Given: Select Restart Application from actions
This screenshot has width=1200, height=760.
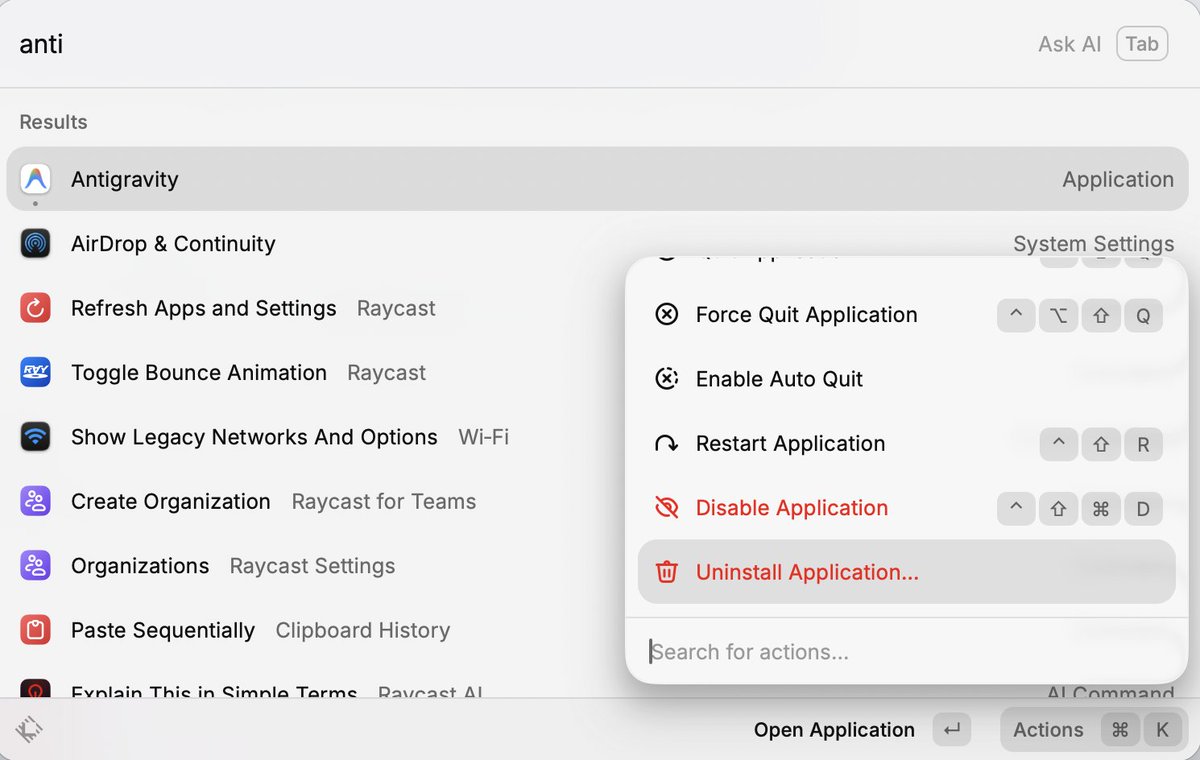Looking at the screenshot, I should coord(906,443).
